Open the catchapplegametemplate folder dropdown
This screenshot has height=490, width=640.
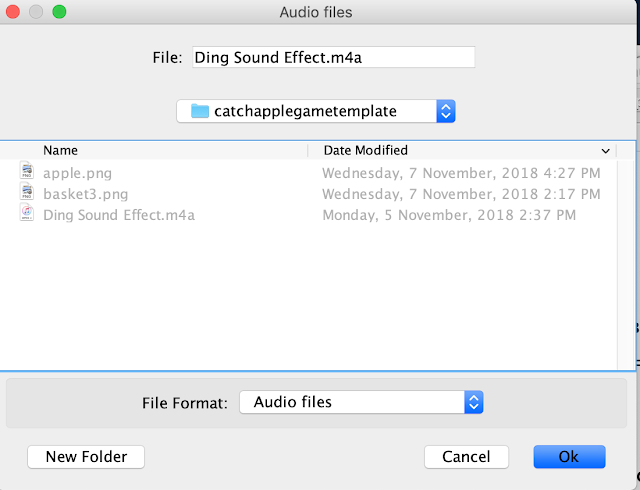point(446,111)
